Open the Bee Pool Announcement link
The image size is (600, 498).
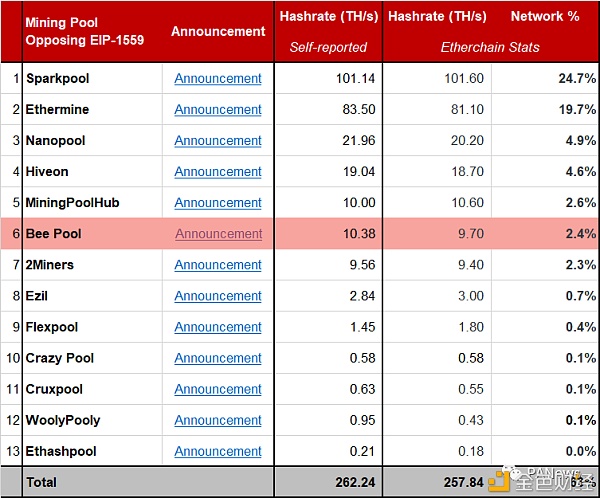point(218,233)
